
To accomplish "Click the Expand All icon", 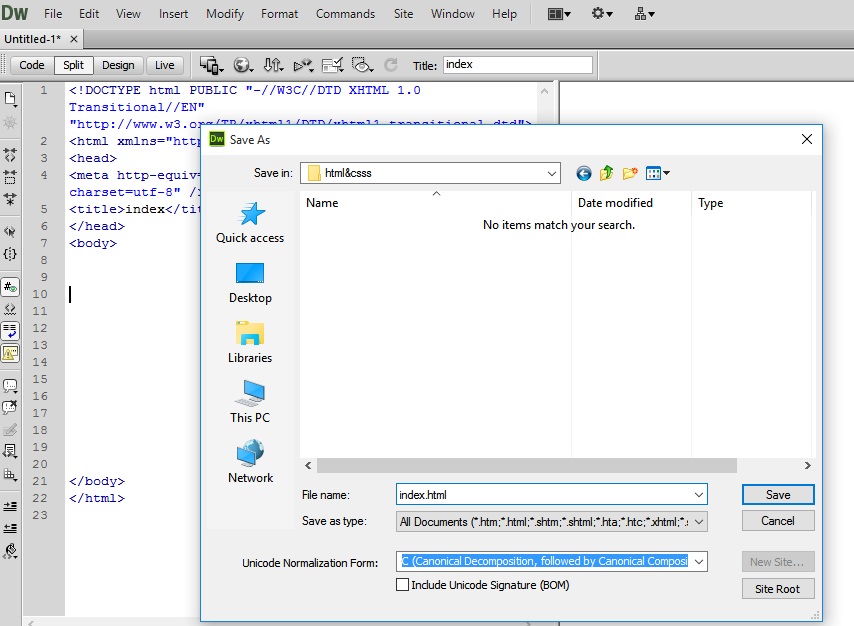I will click(10, 198).
